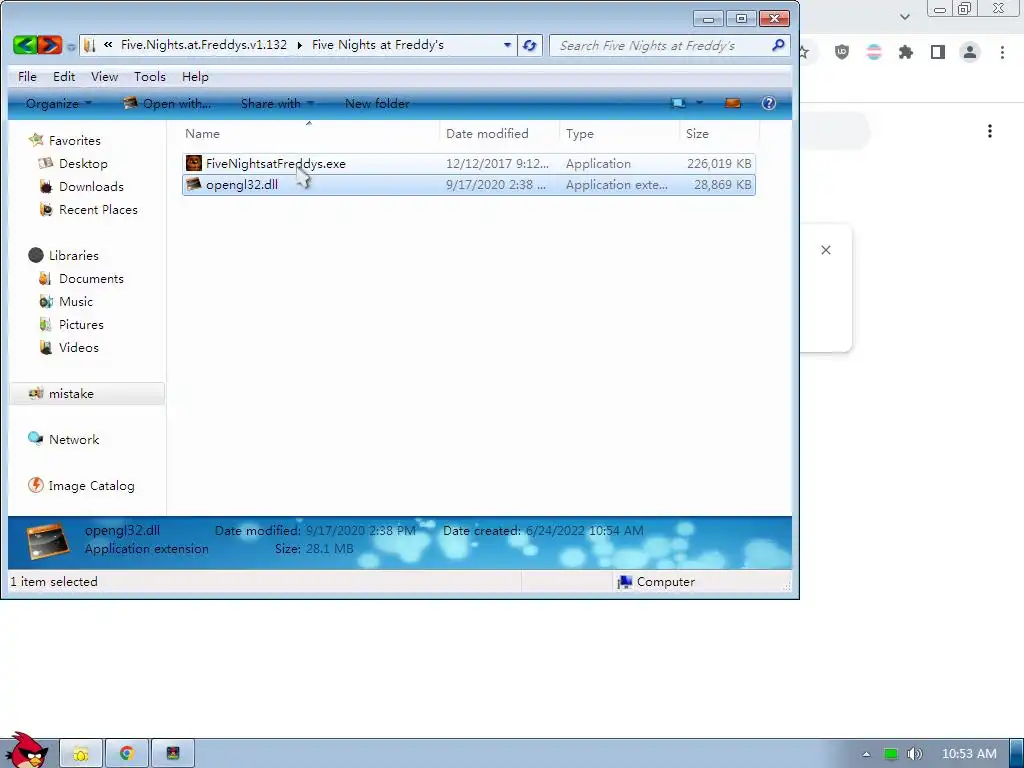Open the page's three-dot options in Chrome

[x=990, y=131]
